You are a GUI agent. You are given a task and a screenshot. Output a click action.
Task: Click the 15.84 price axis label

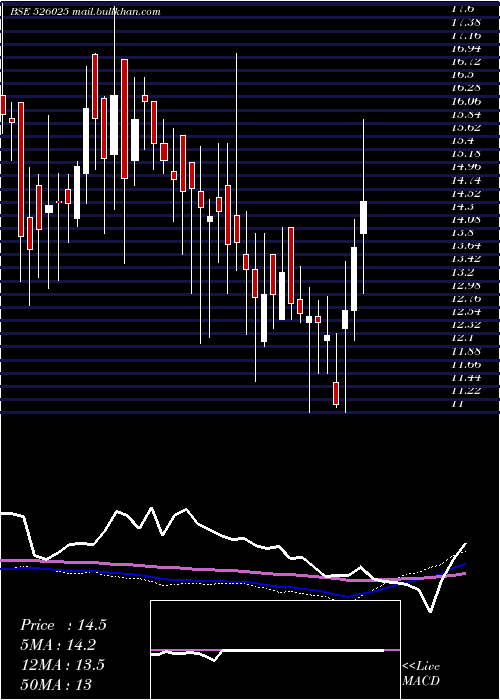pyautogui.click(x=466, y=114)
